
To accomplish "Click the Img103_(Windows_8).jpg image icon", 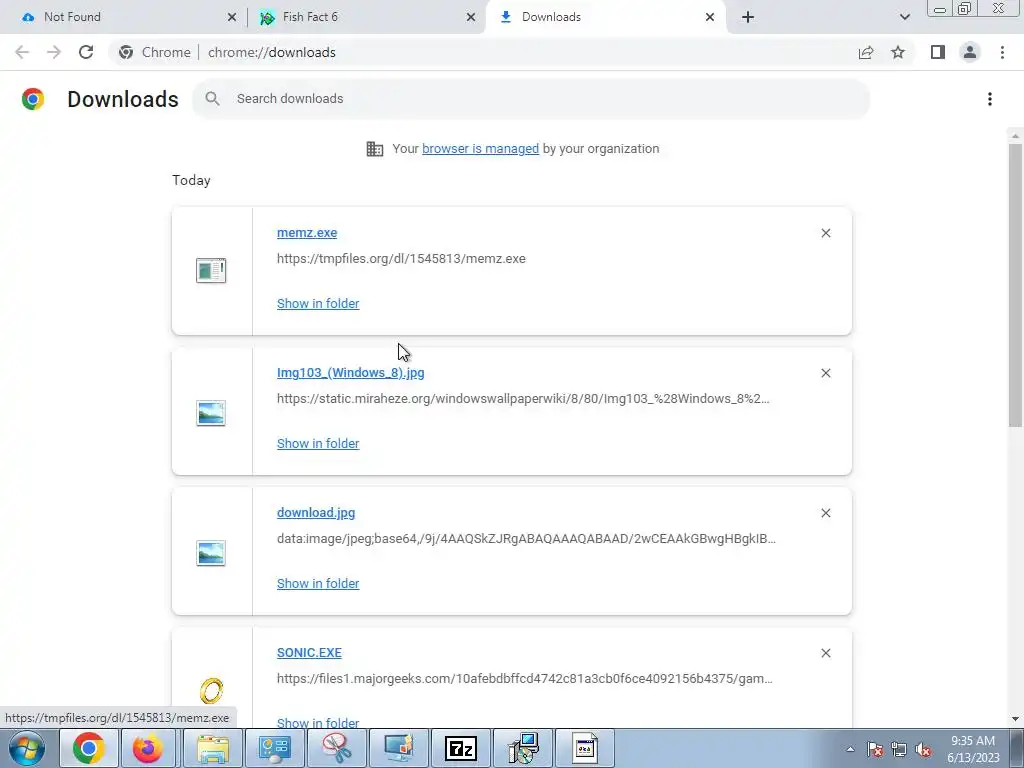I will pos(211,413).
